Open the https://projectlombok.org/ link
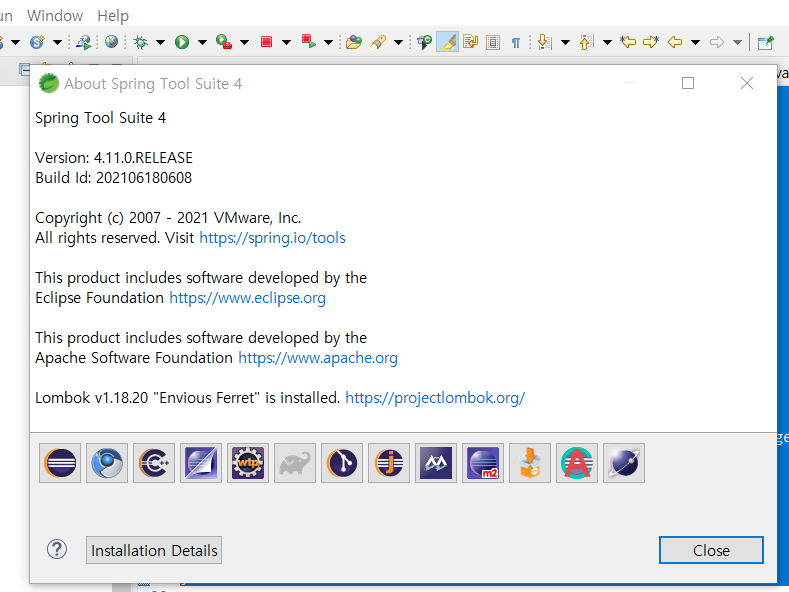 tap(435, 398)
